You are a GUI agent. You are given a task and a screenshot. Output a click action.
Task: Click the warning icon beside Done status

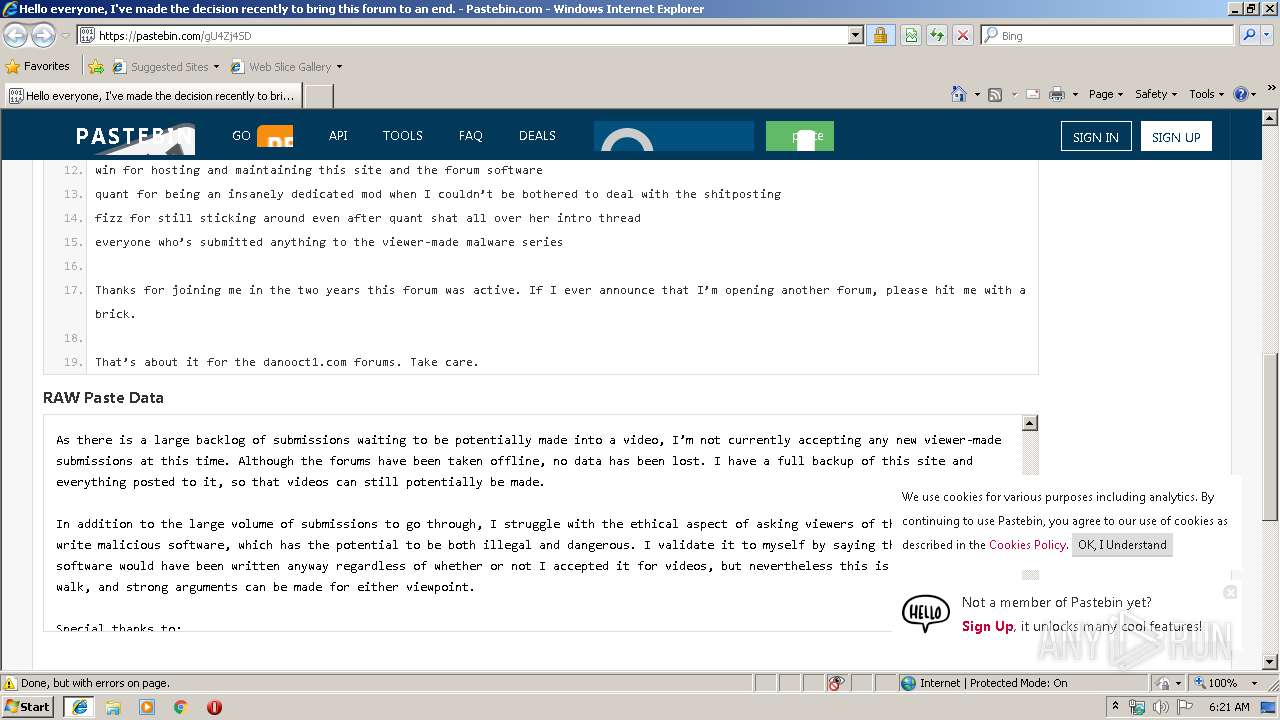(x=10, y=683)
